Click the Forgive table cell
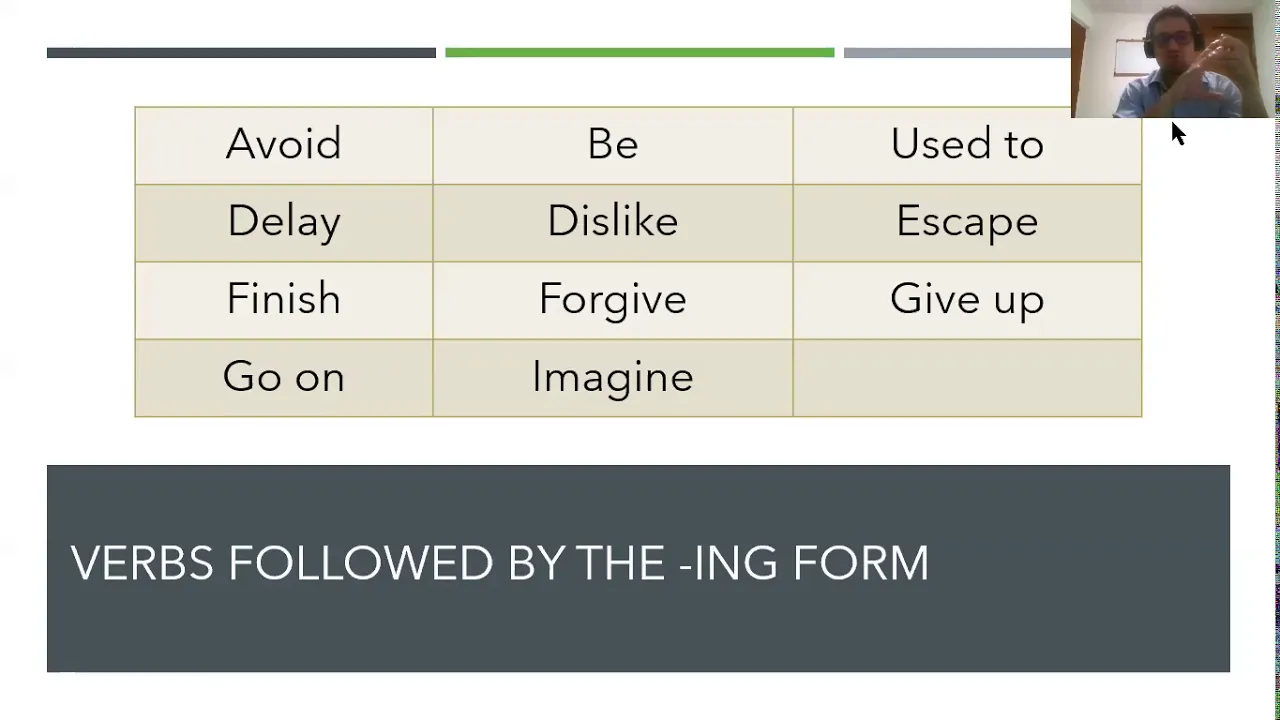Viewport: 1280px width, 720px height. pyautogui.click(x=613, y=300)
